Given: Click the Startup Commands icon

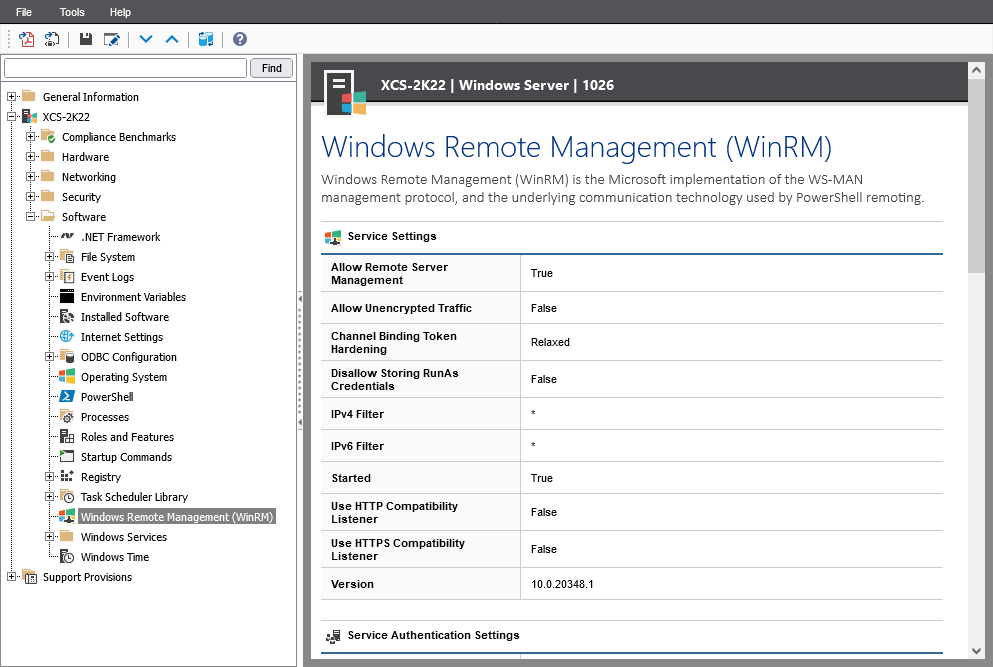Looking at the screenshot, I should click(67, 456).
